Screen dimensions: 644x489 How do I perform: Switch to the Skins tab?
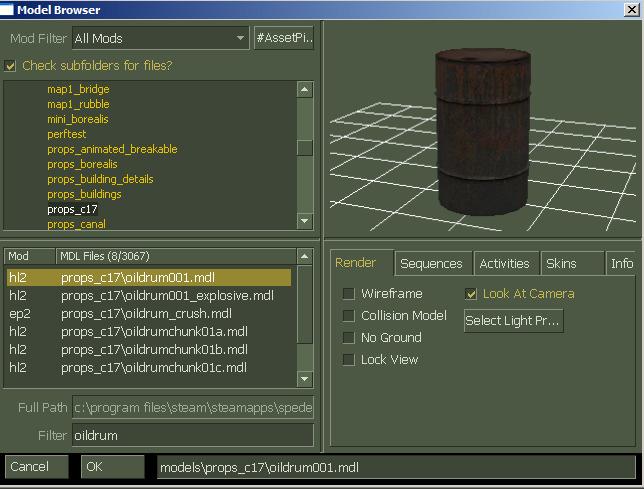[x=572, y=264]
